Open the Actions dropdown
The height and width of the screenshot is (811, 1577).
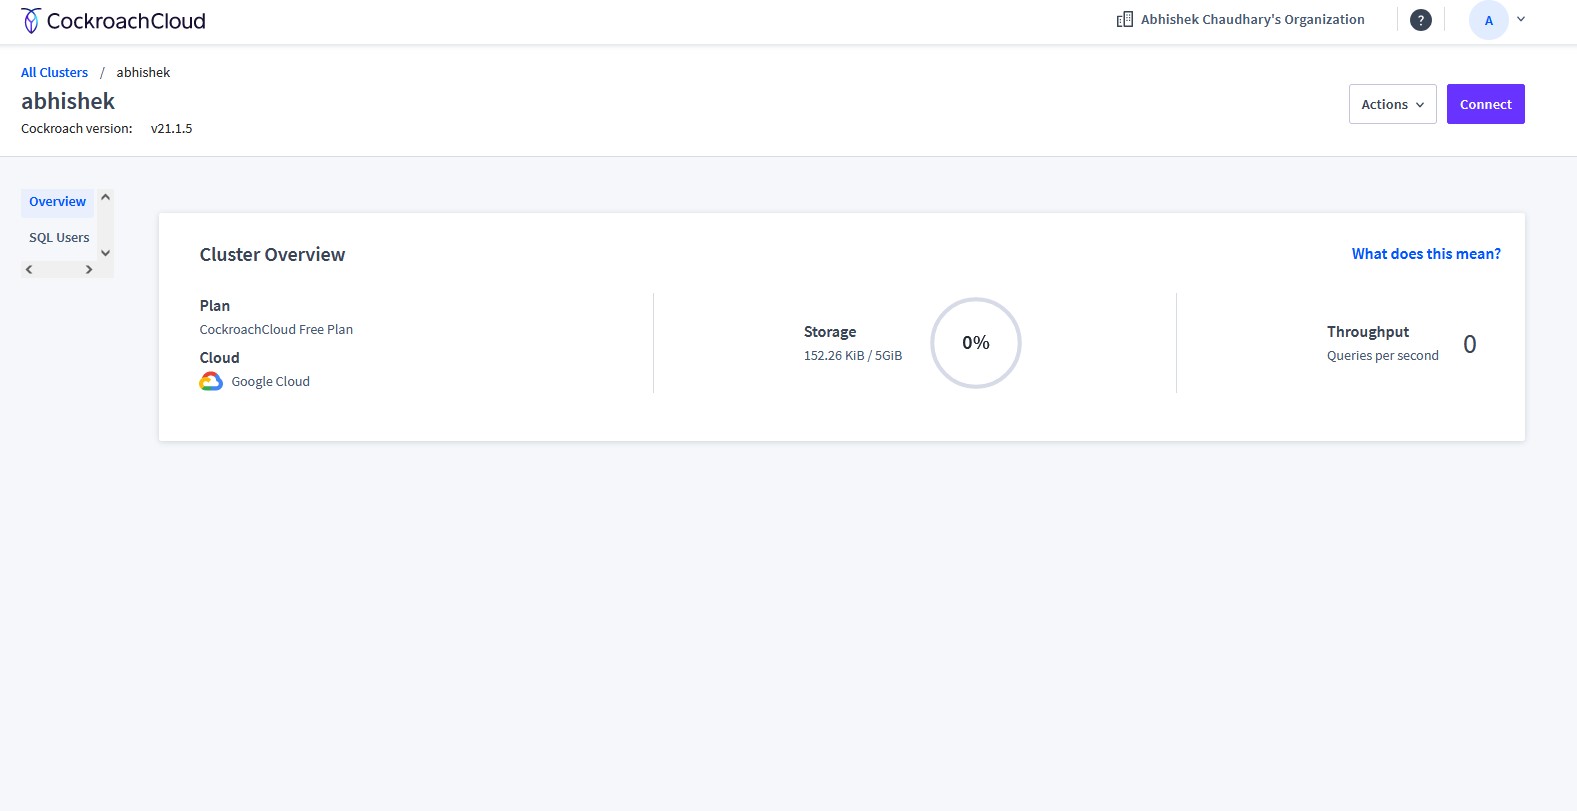click(x=1392, y=104)
